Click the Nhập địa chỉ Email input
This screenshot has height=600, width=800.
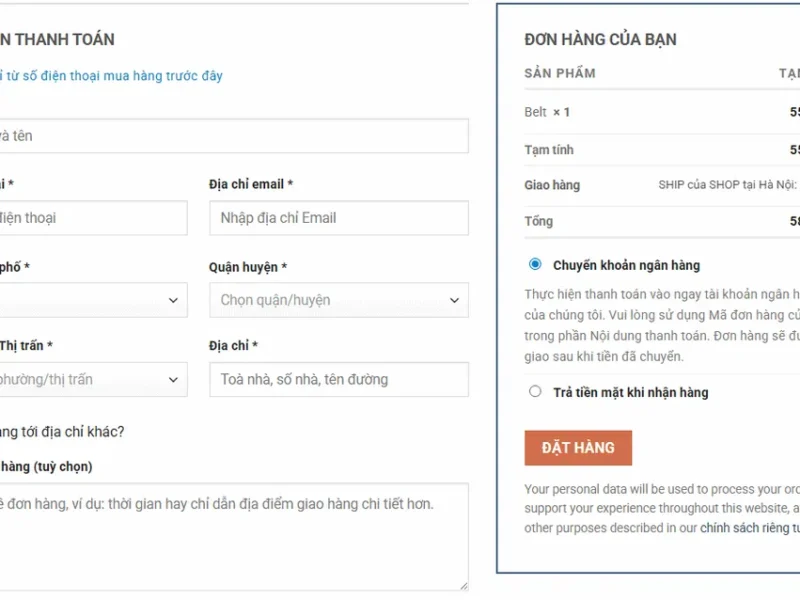(338, 218)
